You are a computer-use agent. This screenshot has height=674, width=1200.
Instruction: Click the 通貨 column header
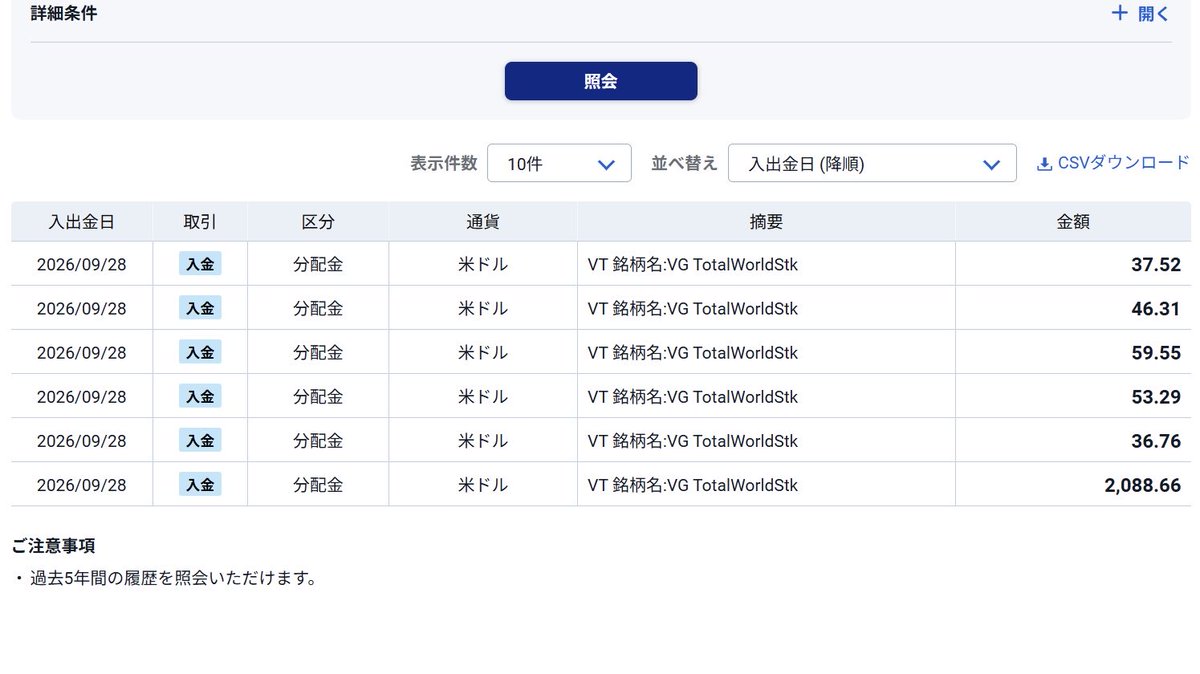click(x=483, y=222)
